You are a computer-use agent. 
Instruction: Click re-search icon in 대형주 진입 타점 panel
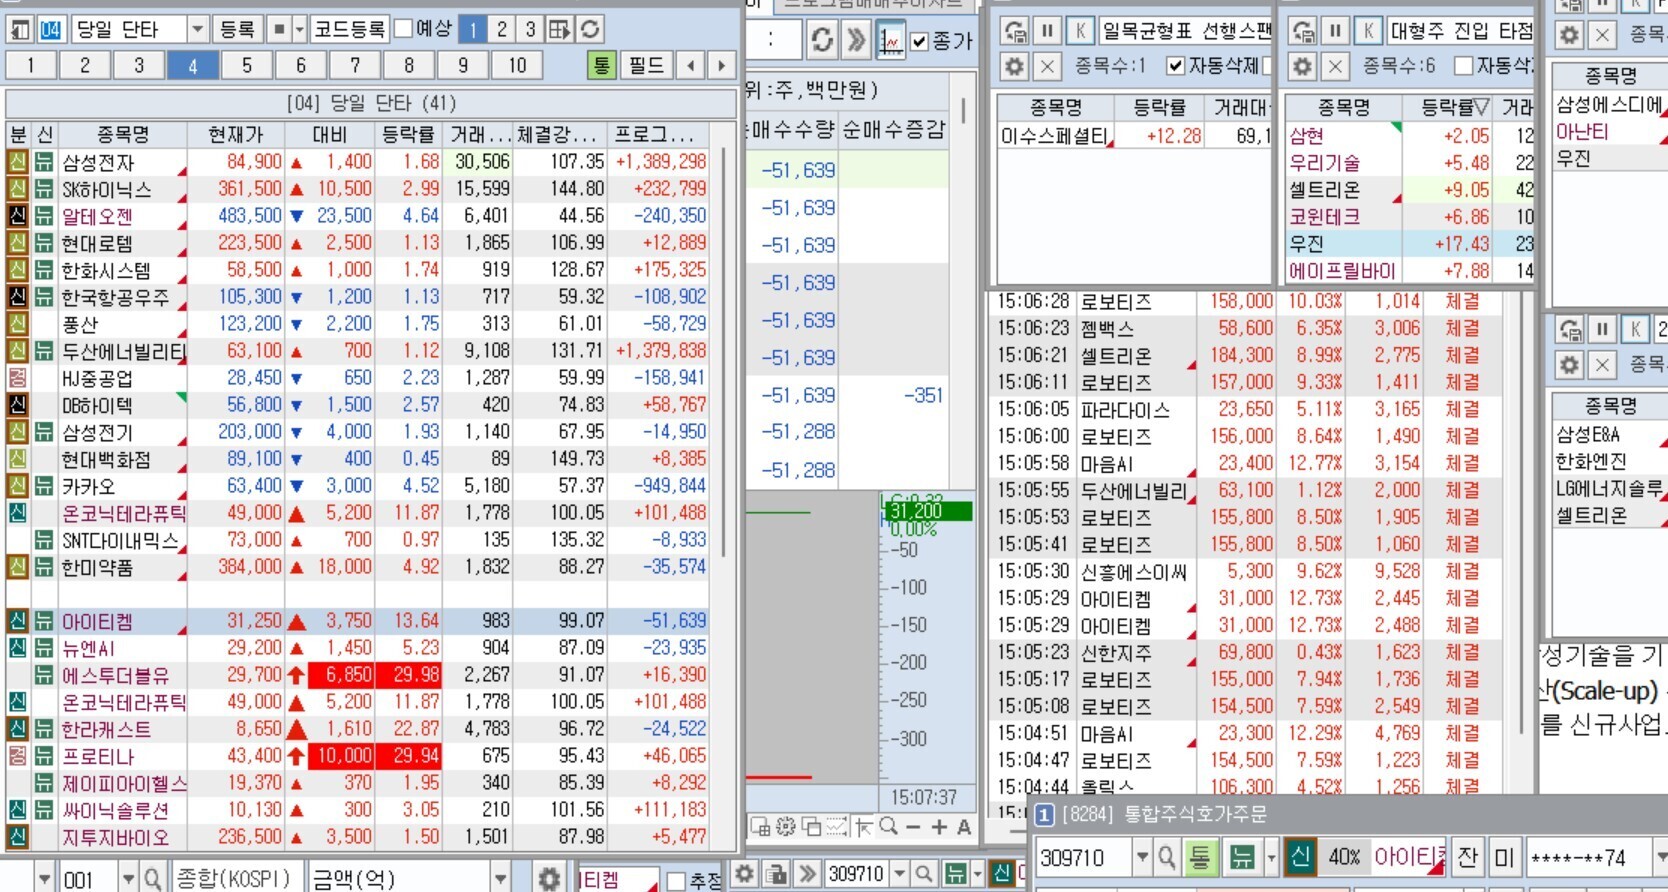(1302, 31)
